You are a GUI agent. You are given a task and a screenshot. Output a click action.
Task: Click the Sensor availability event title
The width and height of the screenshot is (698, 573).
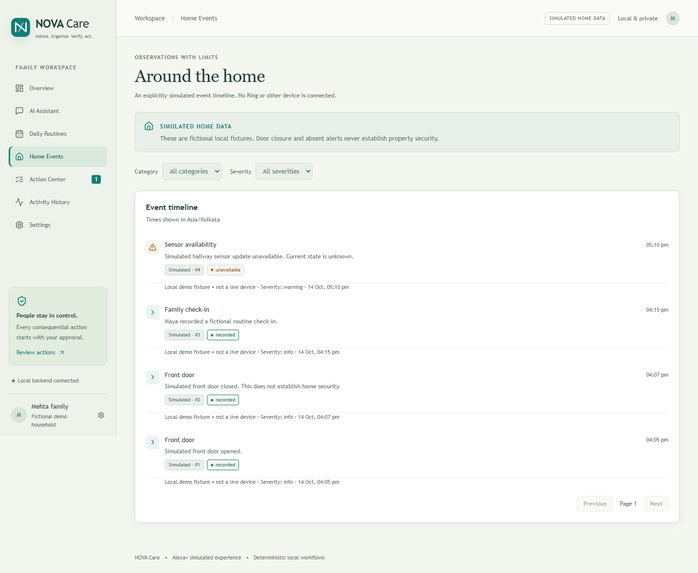point(191,244)
